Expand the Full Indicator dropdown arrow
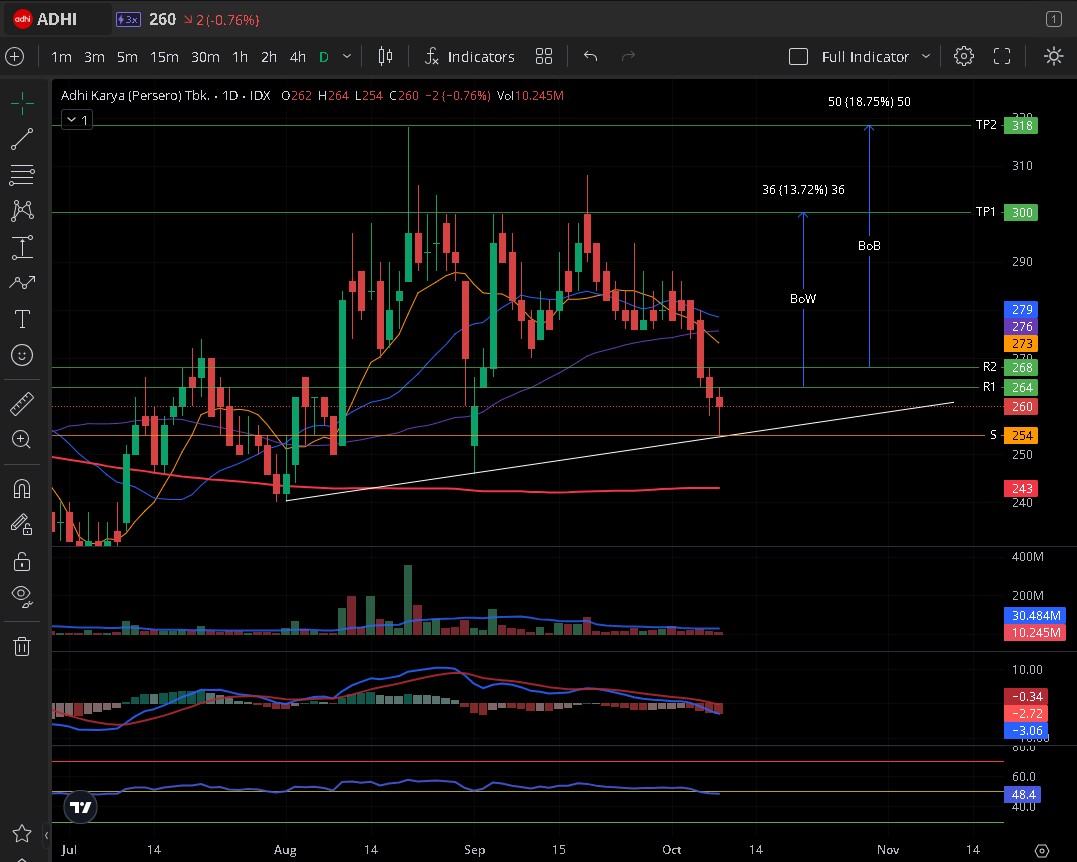1077x862 pixels. tap(926, 57)
